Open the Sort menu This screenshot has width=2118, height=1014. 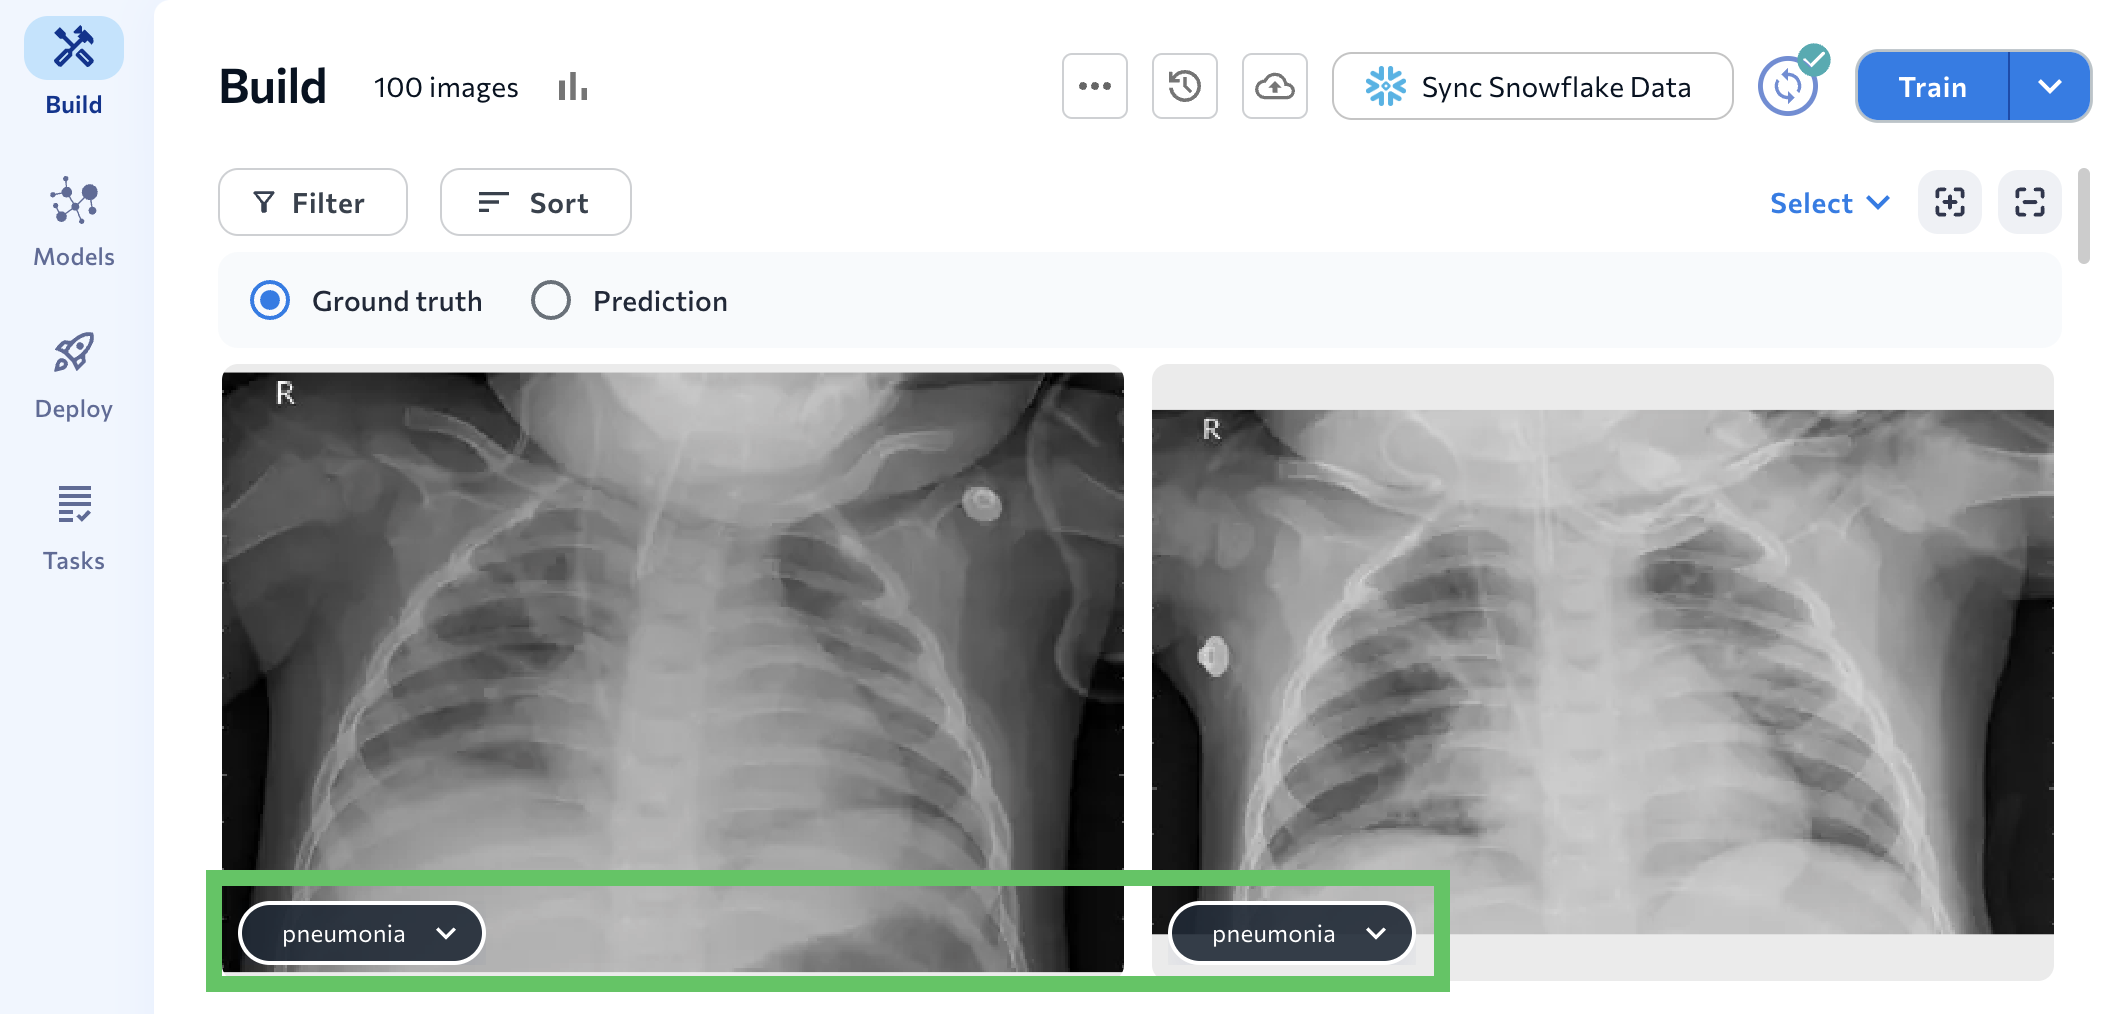tap(535, 202)
